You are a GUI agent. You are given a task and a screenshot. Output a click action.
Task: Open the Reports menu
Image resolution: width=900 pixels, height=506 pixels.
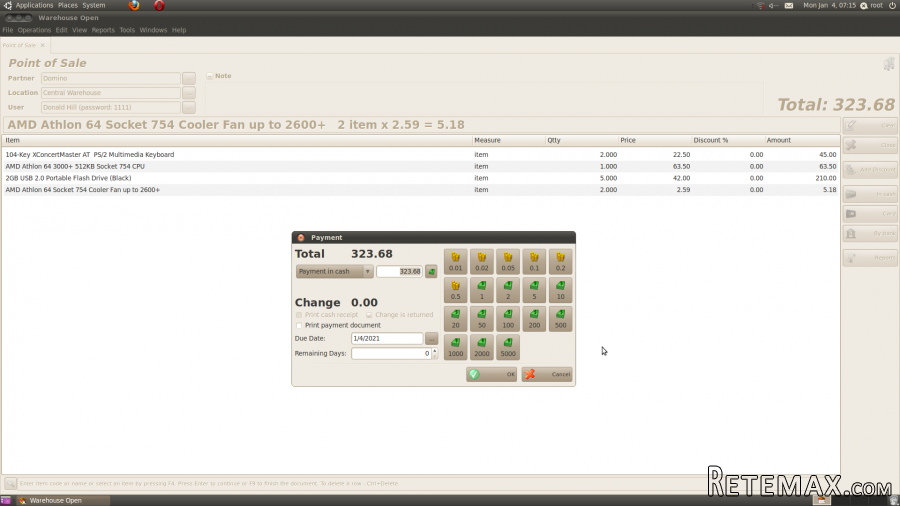pos(103,30)
